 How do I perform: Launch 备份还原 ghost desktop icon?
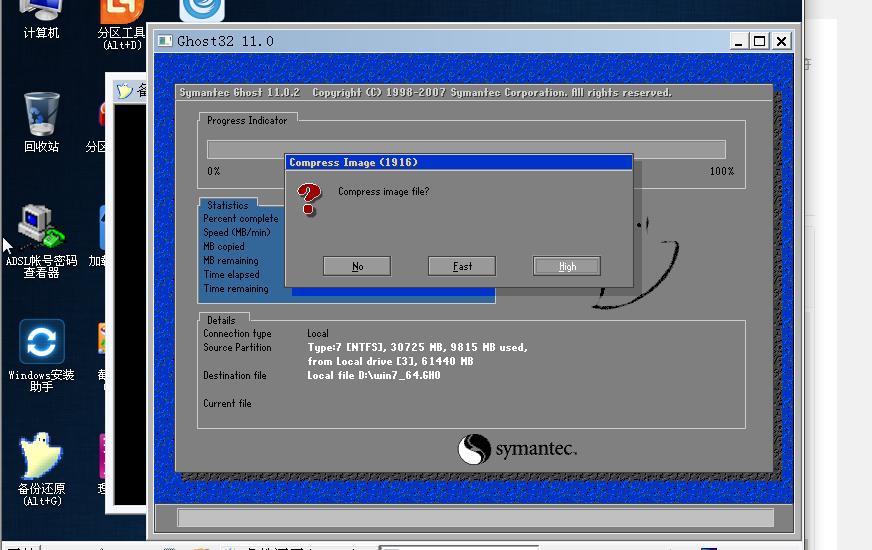(x=41, y=469)
